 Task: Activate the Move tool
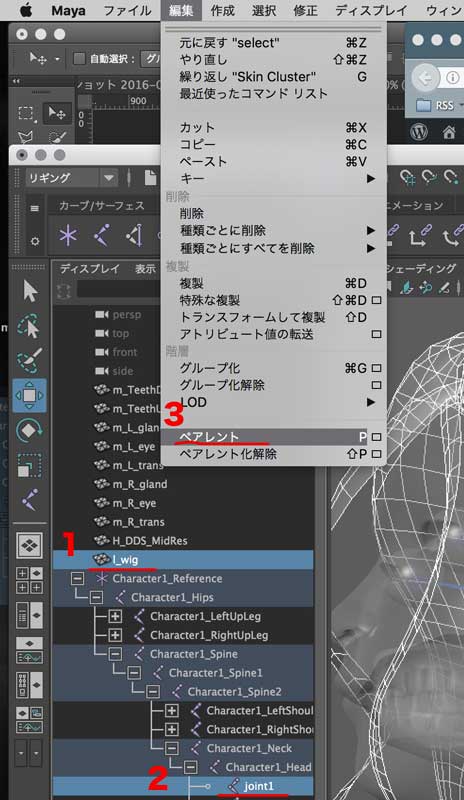click(x=30, y=395)
